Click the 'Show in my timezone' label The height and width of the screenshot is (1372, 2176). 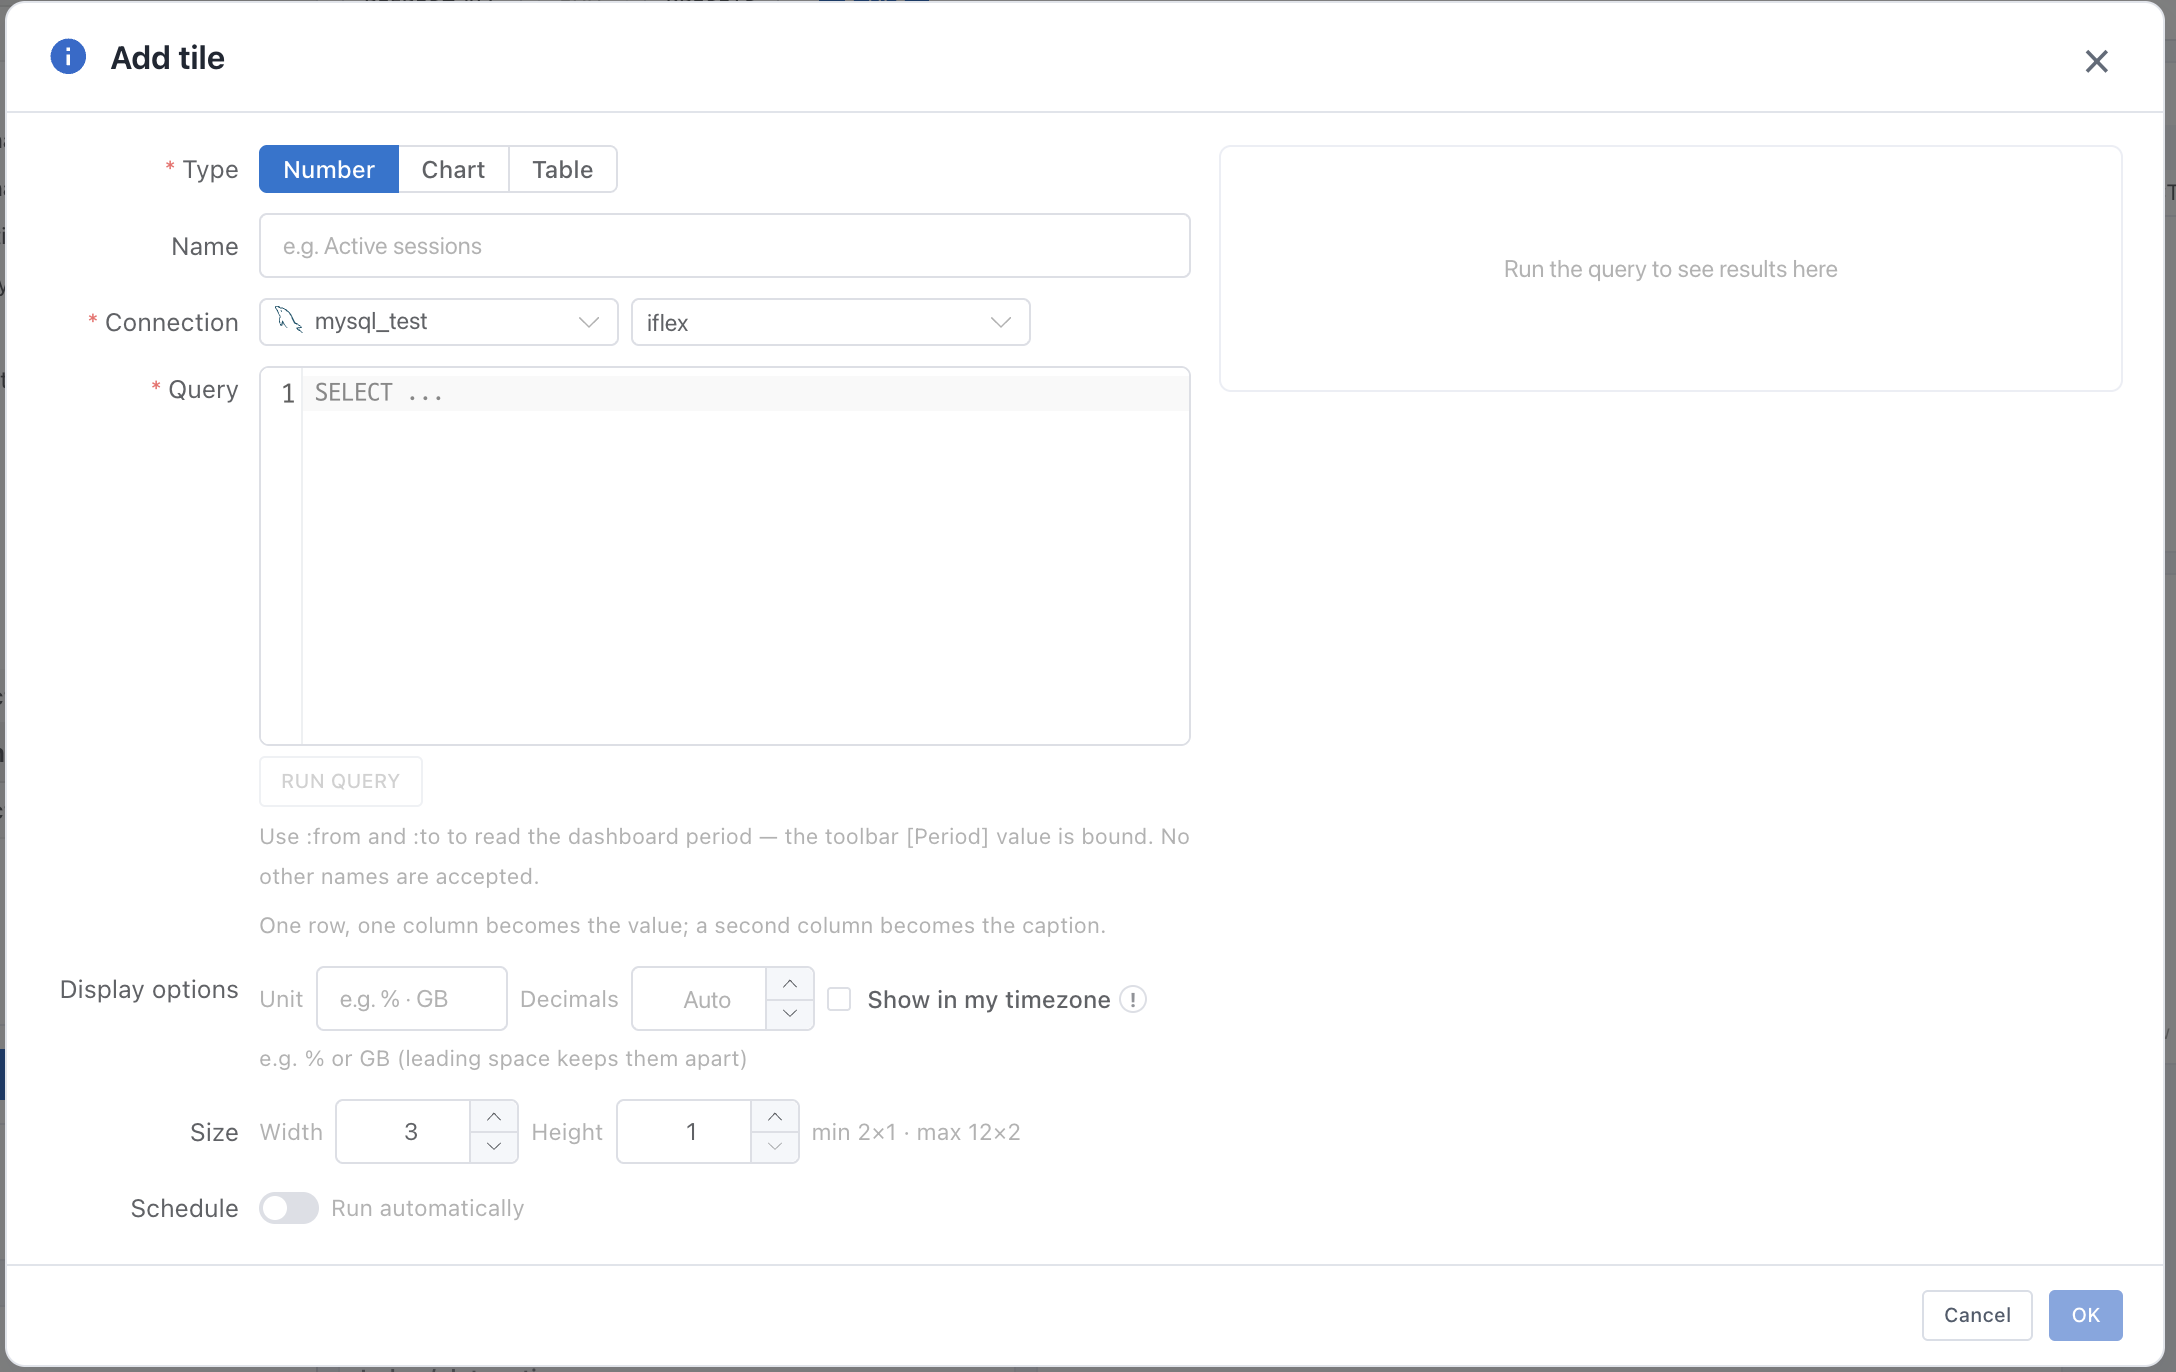(989, 1000)
